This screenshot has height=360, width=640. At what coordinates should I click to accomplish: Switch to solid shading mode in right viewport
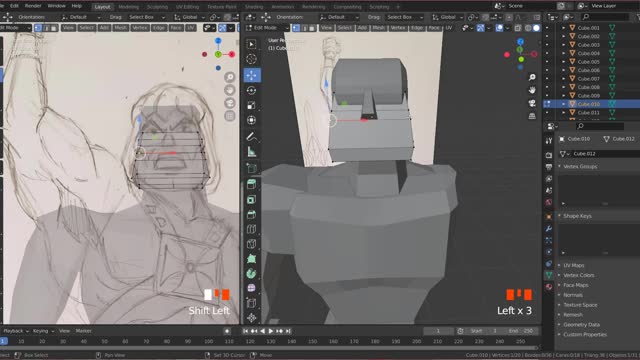(536, 28)
